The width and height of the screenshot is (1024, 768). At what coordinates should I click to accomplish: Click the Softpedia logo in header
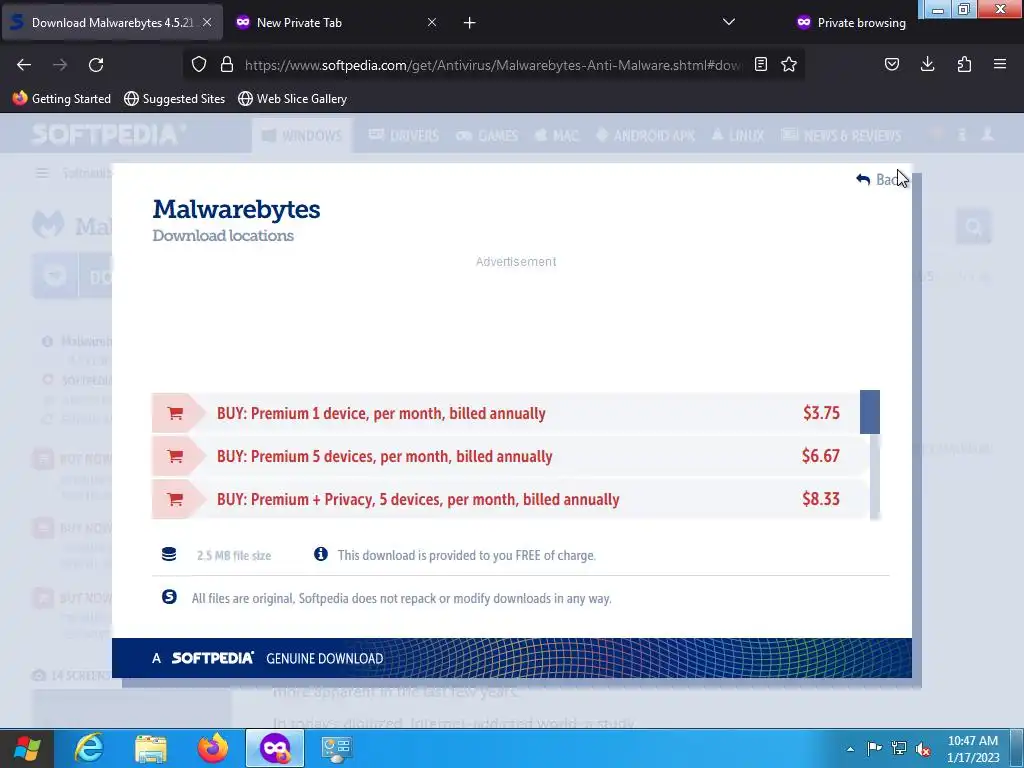click(x=108, y=135)
